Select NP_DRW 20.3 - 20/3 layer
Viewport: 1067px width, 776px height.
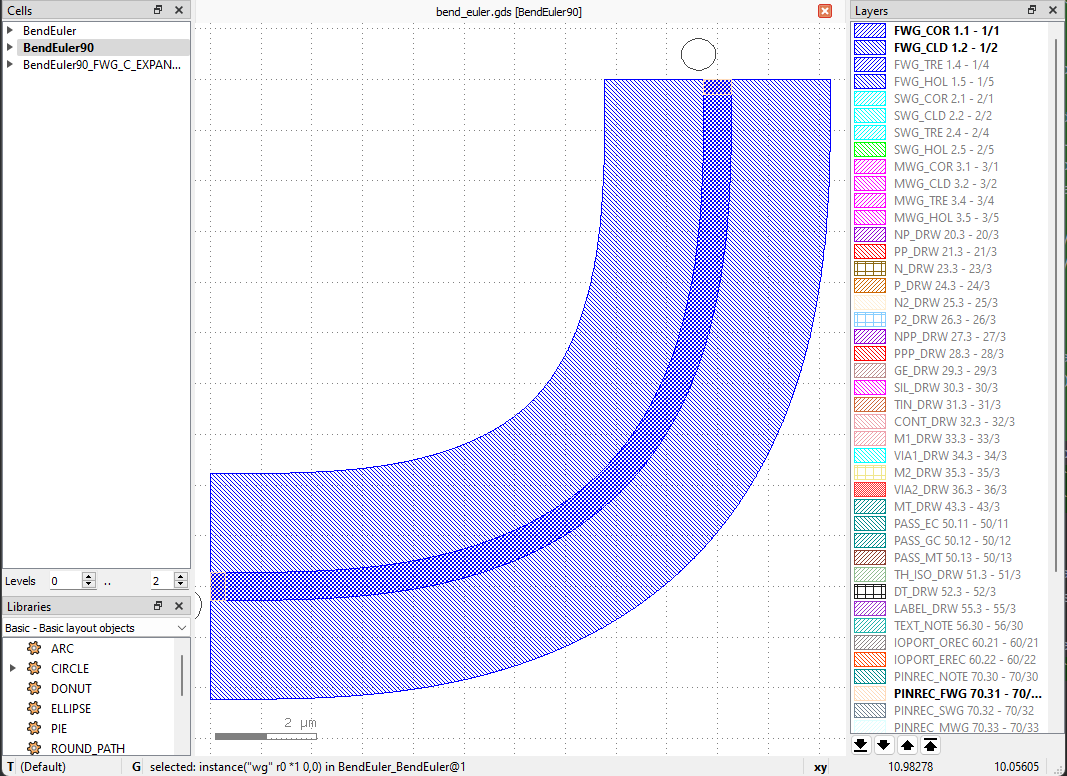click(946, 235)
